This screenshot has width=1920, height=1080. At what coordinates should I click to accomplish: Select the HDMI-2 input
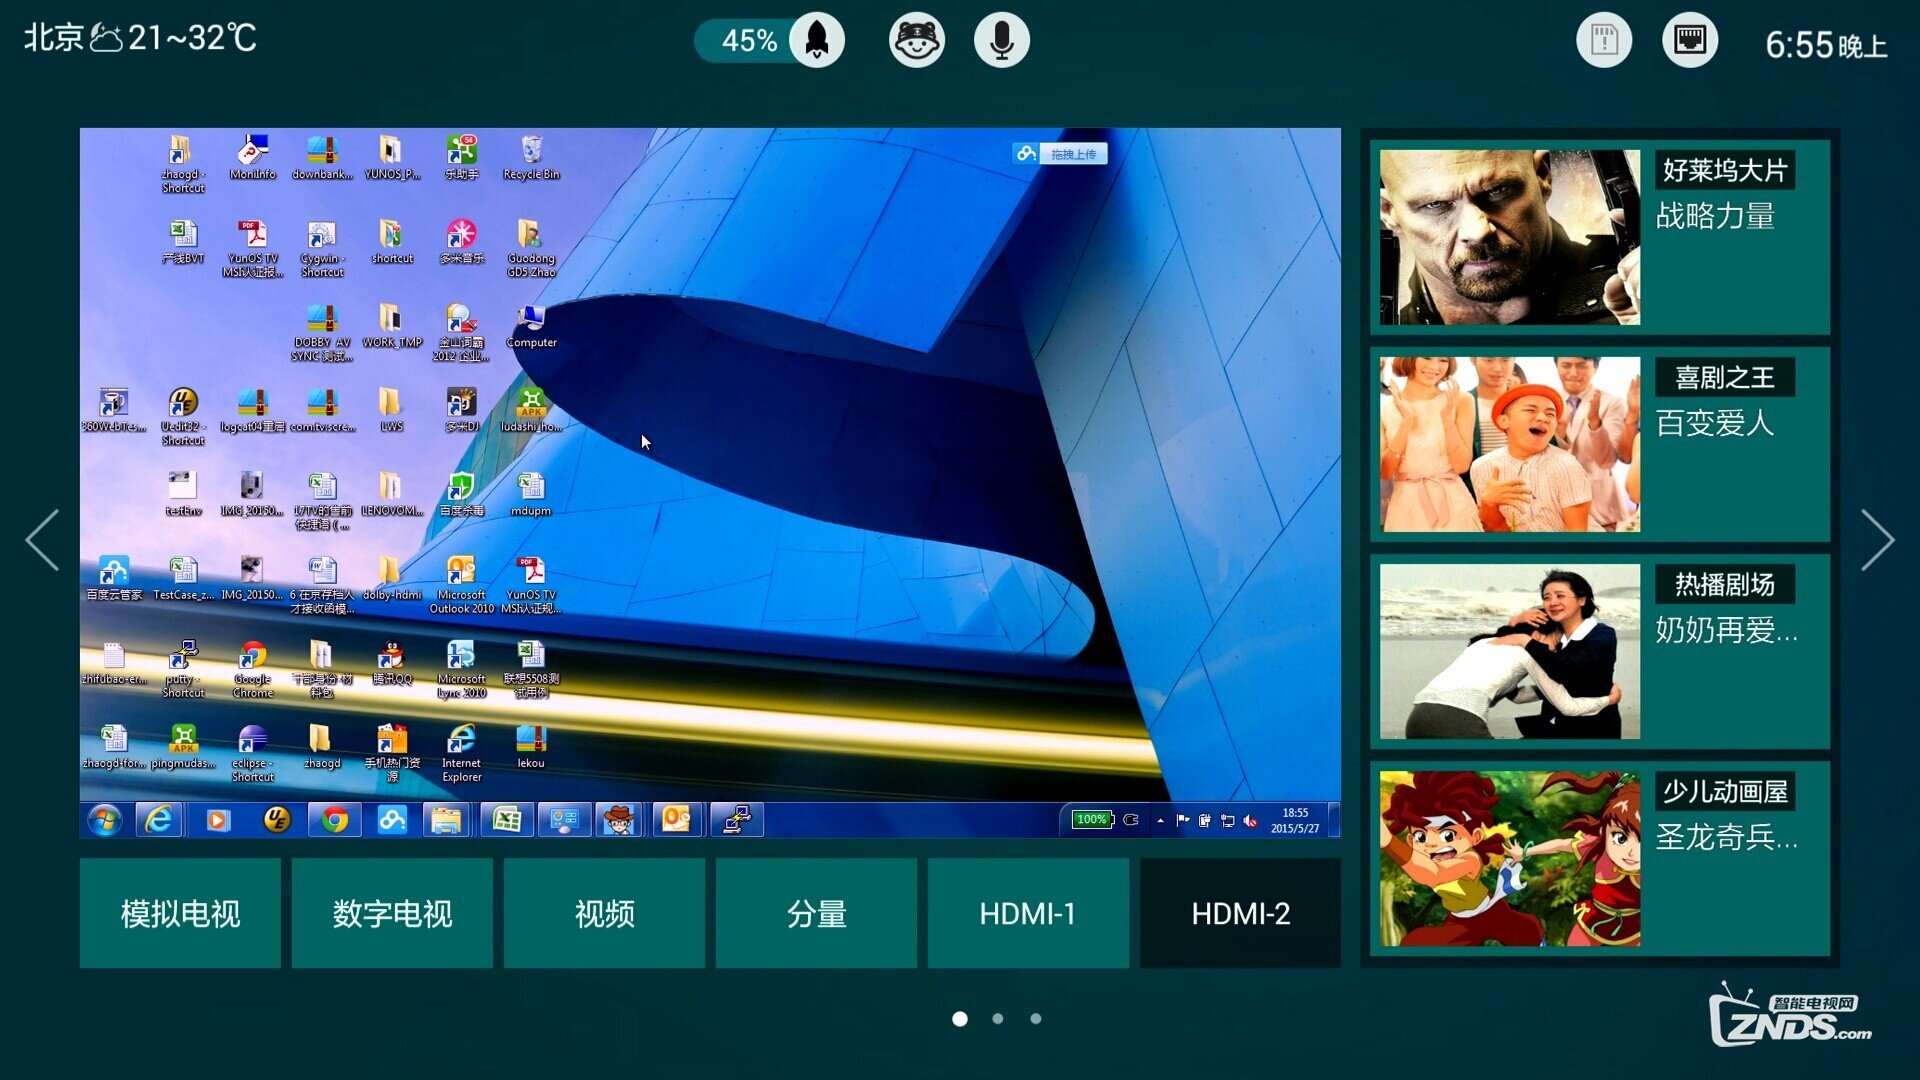pos(1240,913)
